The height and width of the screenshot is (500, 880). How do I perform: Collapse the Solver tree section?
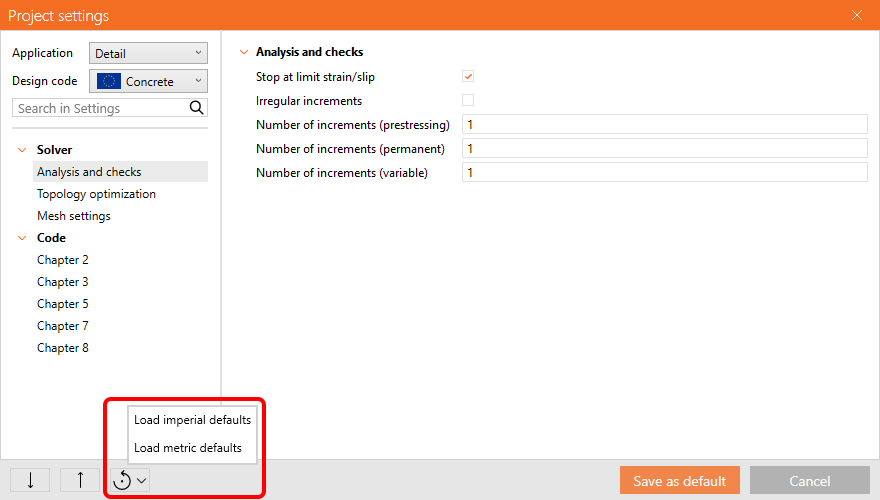[22, 150]
